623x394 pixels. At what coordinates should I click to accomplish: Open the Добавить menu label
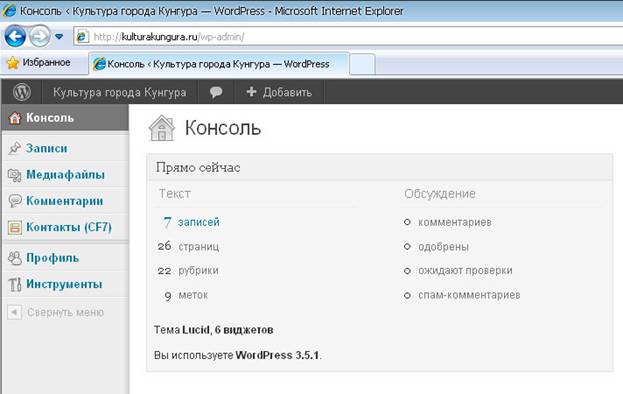[287, 92]
